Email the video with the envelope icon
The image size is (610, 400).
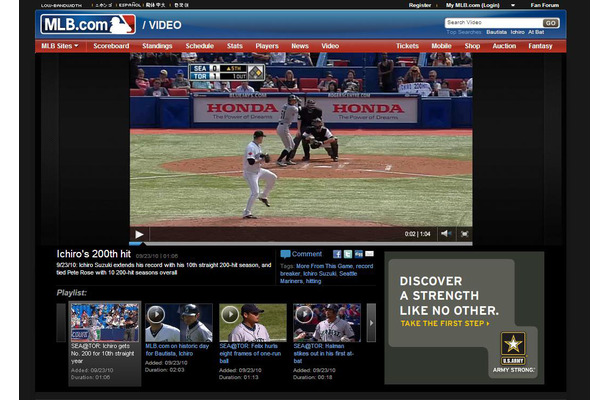[x=369, y=254]
